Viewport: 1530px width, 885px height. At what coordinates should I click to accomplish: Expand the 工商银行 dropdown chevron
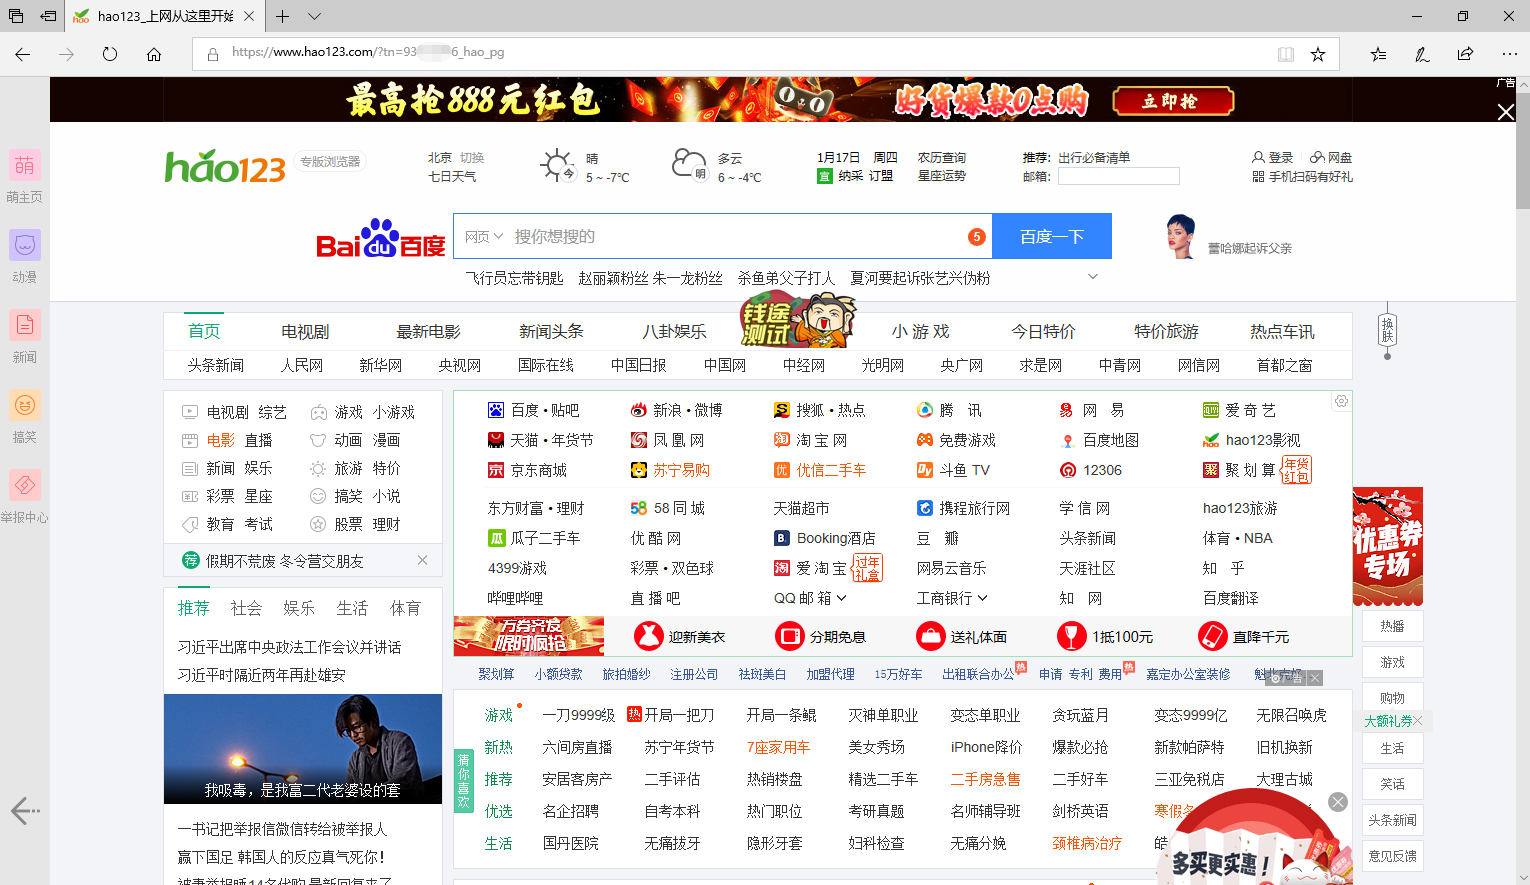point(981,597)
